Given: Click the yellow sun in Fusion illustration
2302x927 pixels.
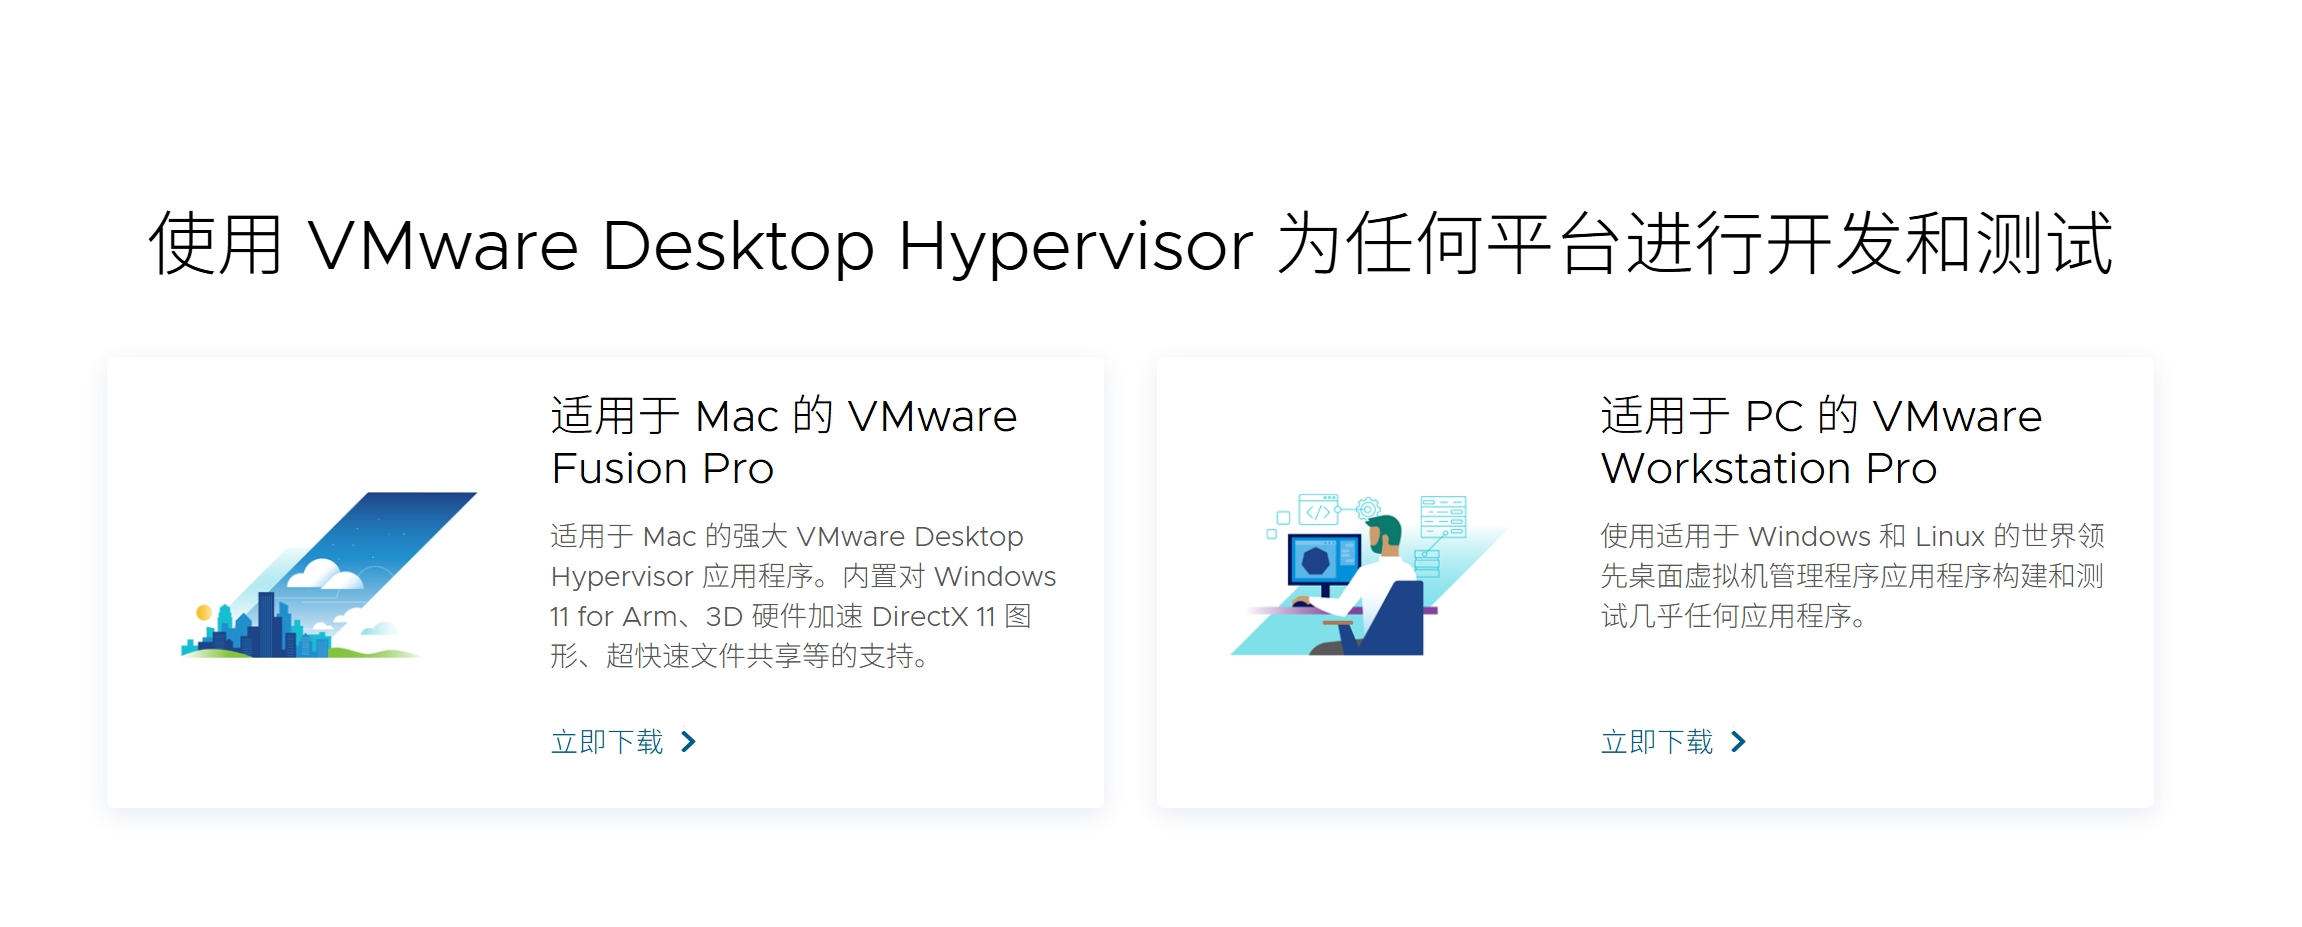Looking at the screenshot, I should pos(204,612).
